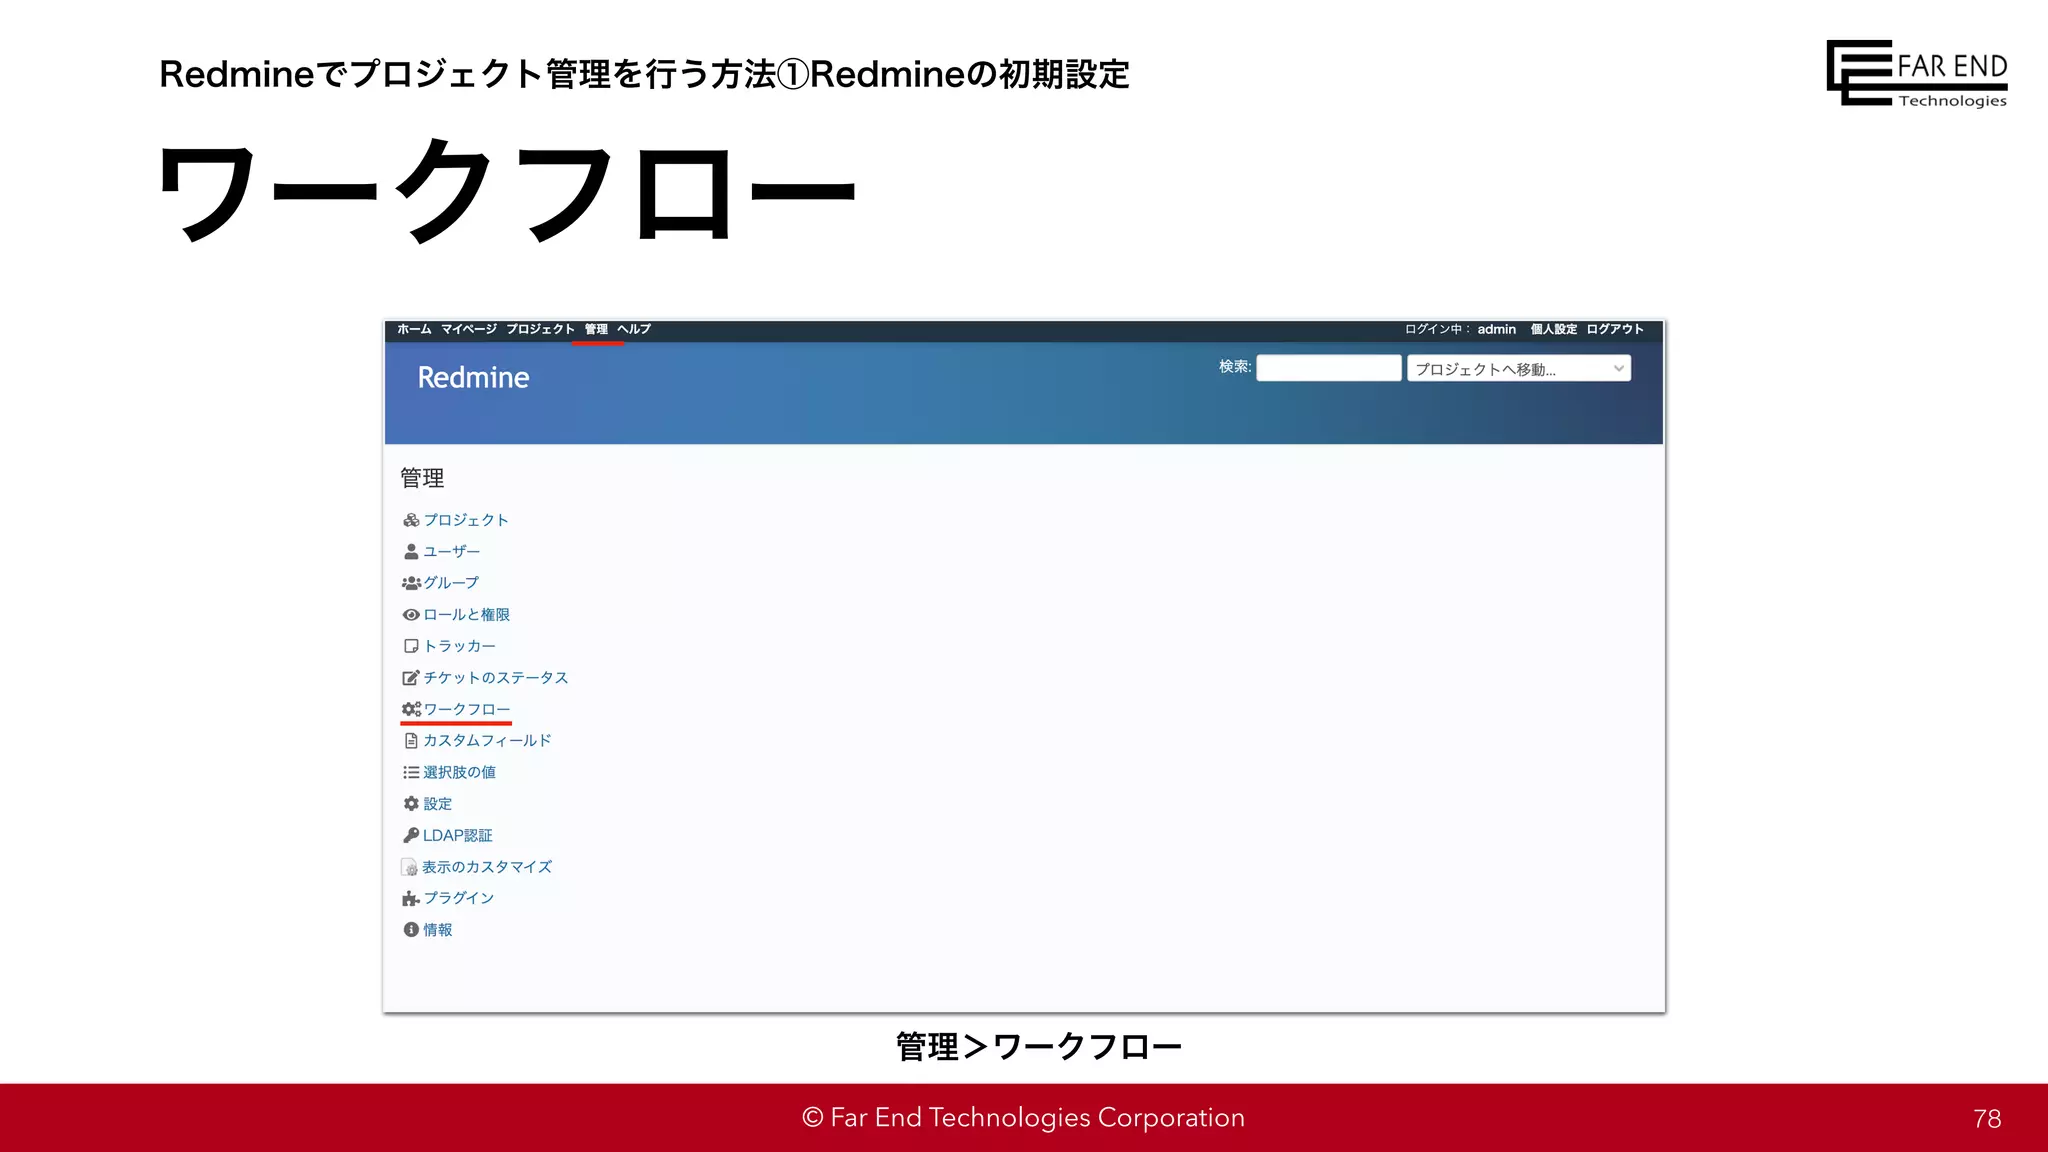The height and width of the screenshot is (1152, 2048).
Task: Click the group icon beside グループ
Action: (411, 583)
